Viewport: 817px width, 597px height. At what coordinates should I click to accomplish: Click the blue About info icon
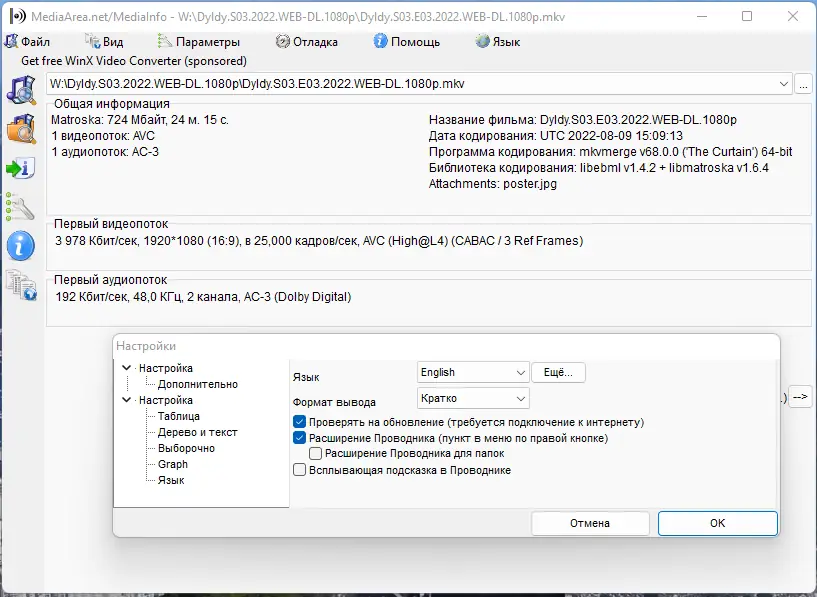(x=21, y=246)
